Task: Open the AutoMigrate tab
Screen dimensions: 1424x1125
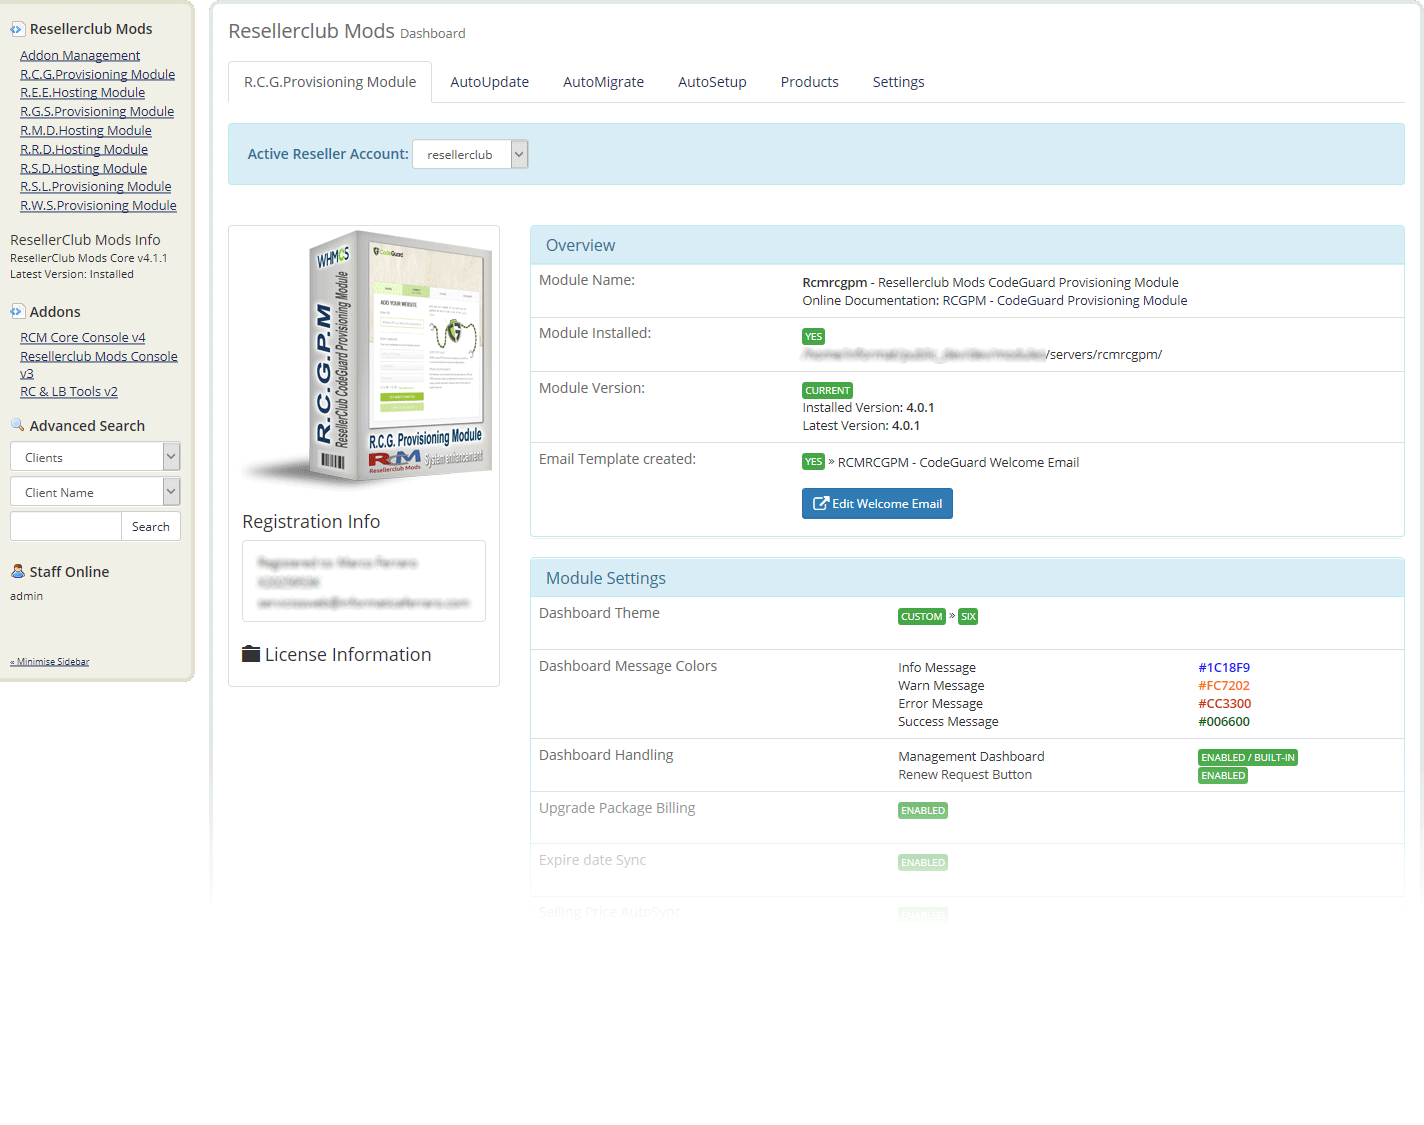Action: pos(603,82)
